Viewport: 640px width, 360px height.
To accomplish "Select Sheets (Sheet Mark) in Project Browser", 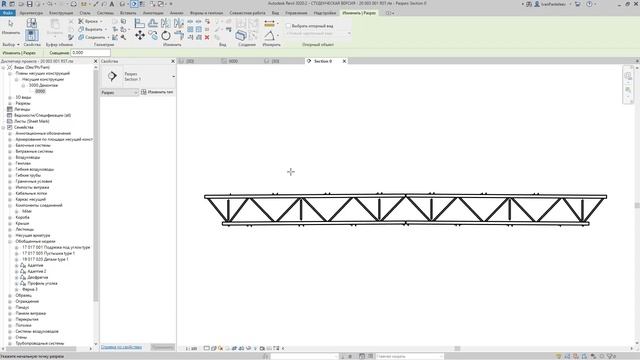I will pos(32,121).
